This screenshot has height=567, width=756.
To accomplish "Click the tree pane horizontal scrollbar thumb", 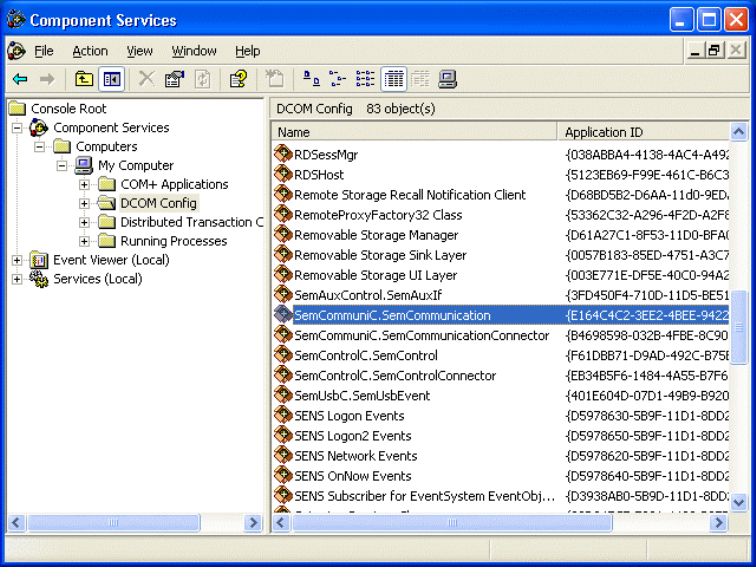I will pyautogui.click(x=114, y=523).
